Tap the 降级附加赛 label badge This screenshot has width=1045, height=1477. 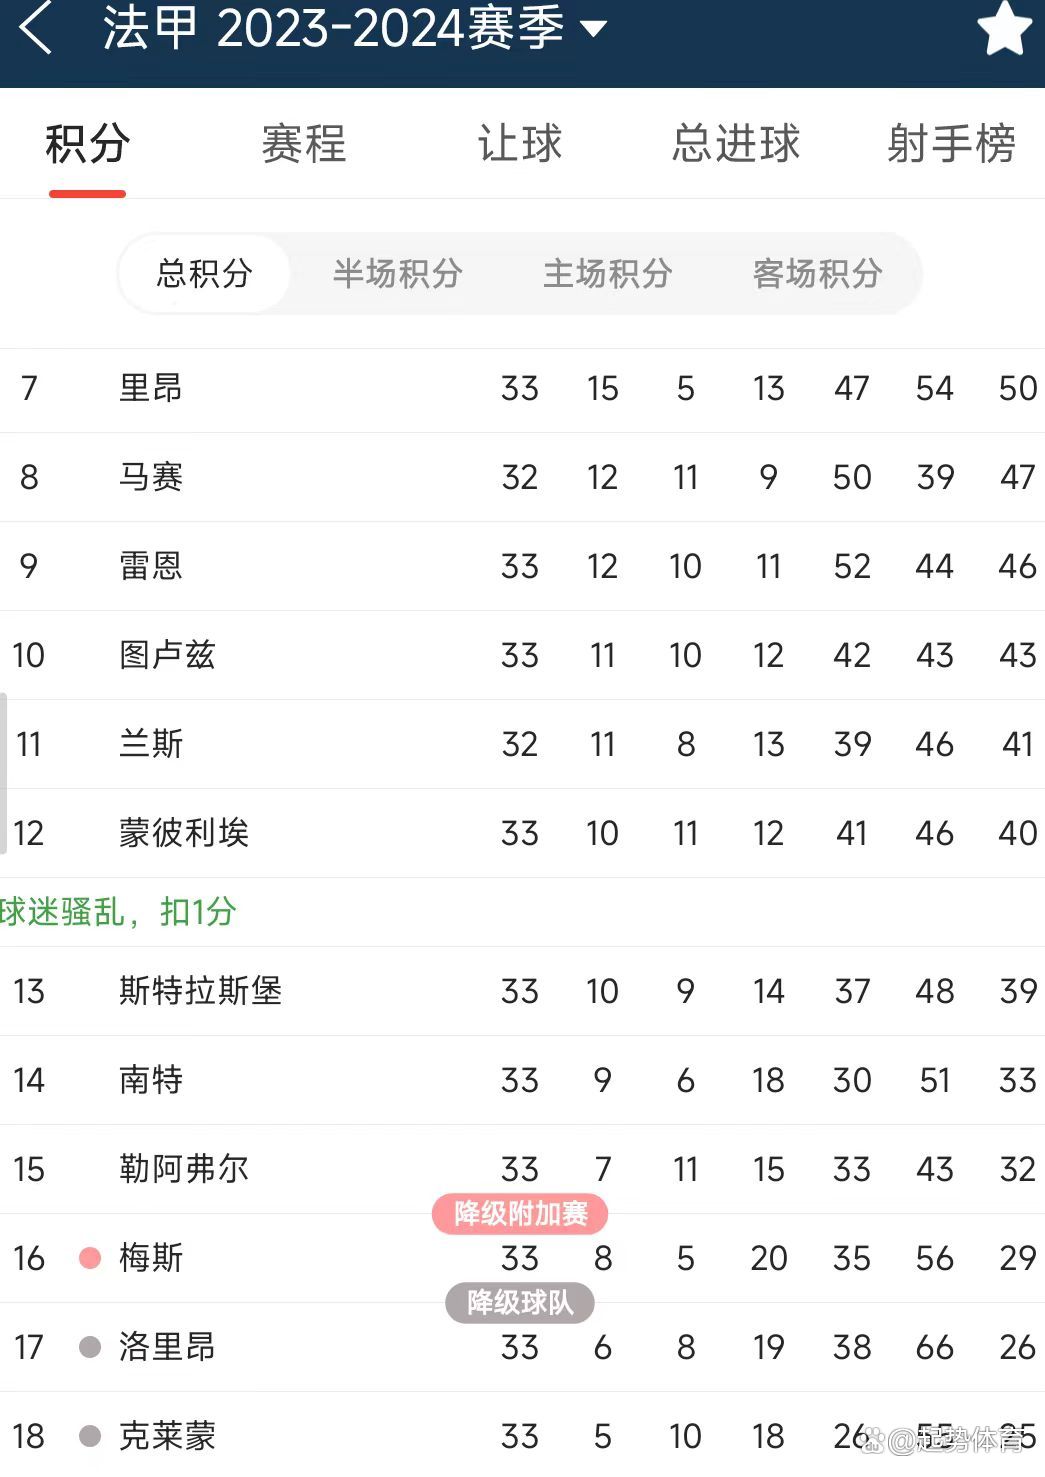[x=520, y=1214]
